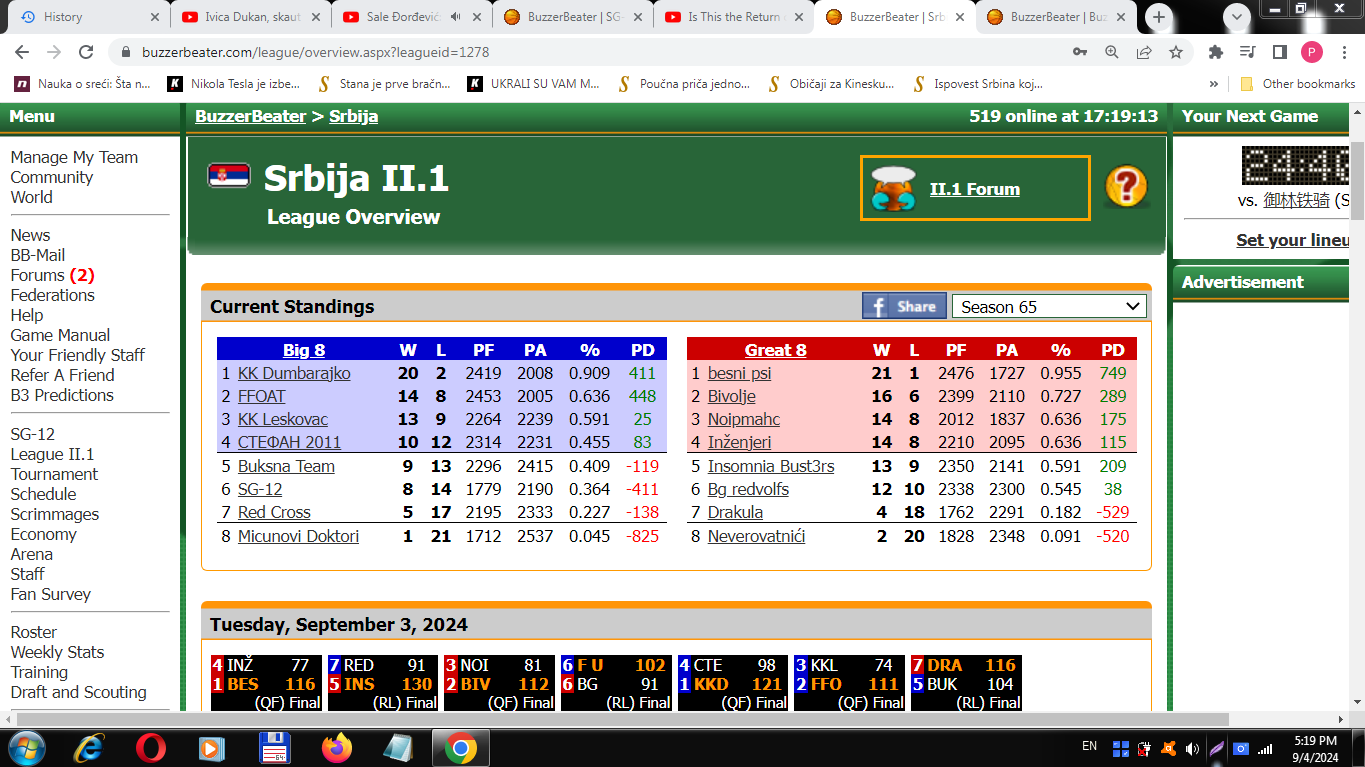Click the II.1 Forum table icon
The height and width of the screenshot is (767, 1365).
click(893, 188)
